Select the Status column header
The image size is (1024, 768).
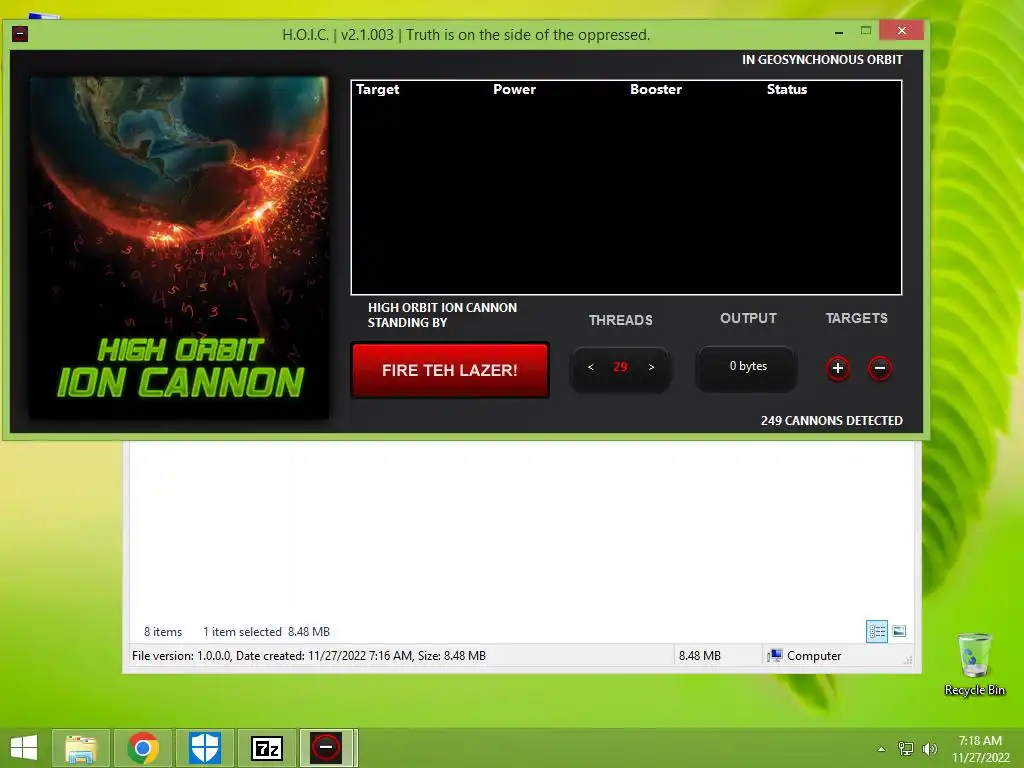[787, 89]
